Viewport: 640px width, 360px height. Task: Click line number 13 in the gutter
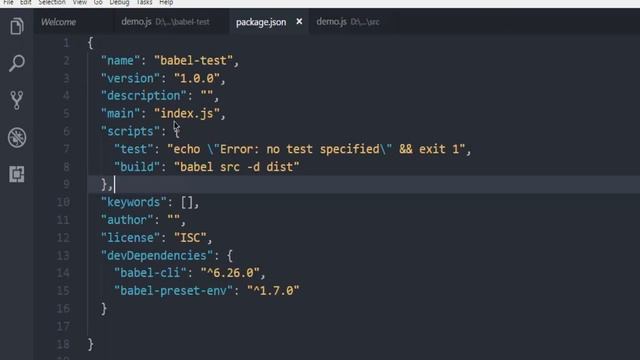click(63, 256)
